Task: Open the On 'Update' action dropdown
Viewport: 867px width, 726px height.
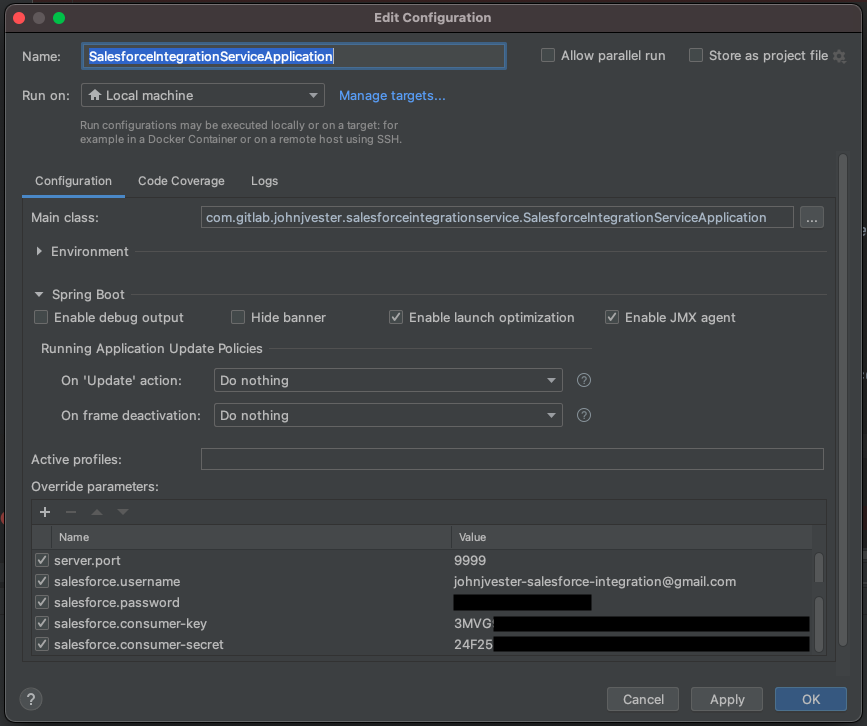Action: pyautogui.click(x=388, y=381)
